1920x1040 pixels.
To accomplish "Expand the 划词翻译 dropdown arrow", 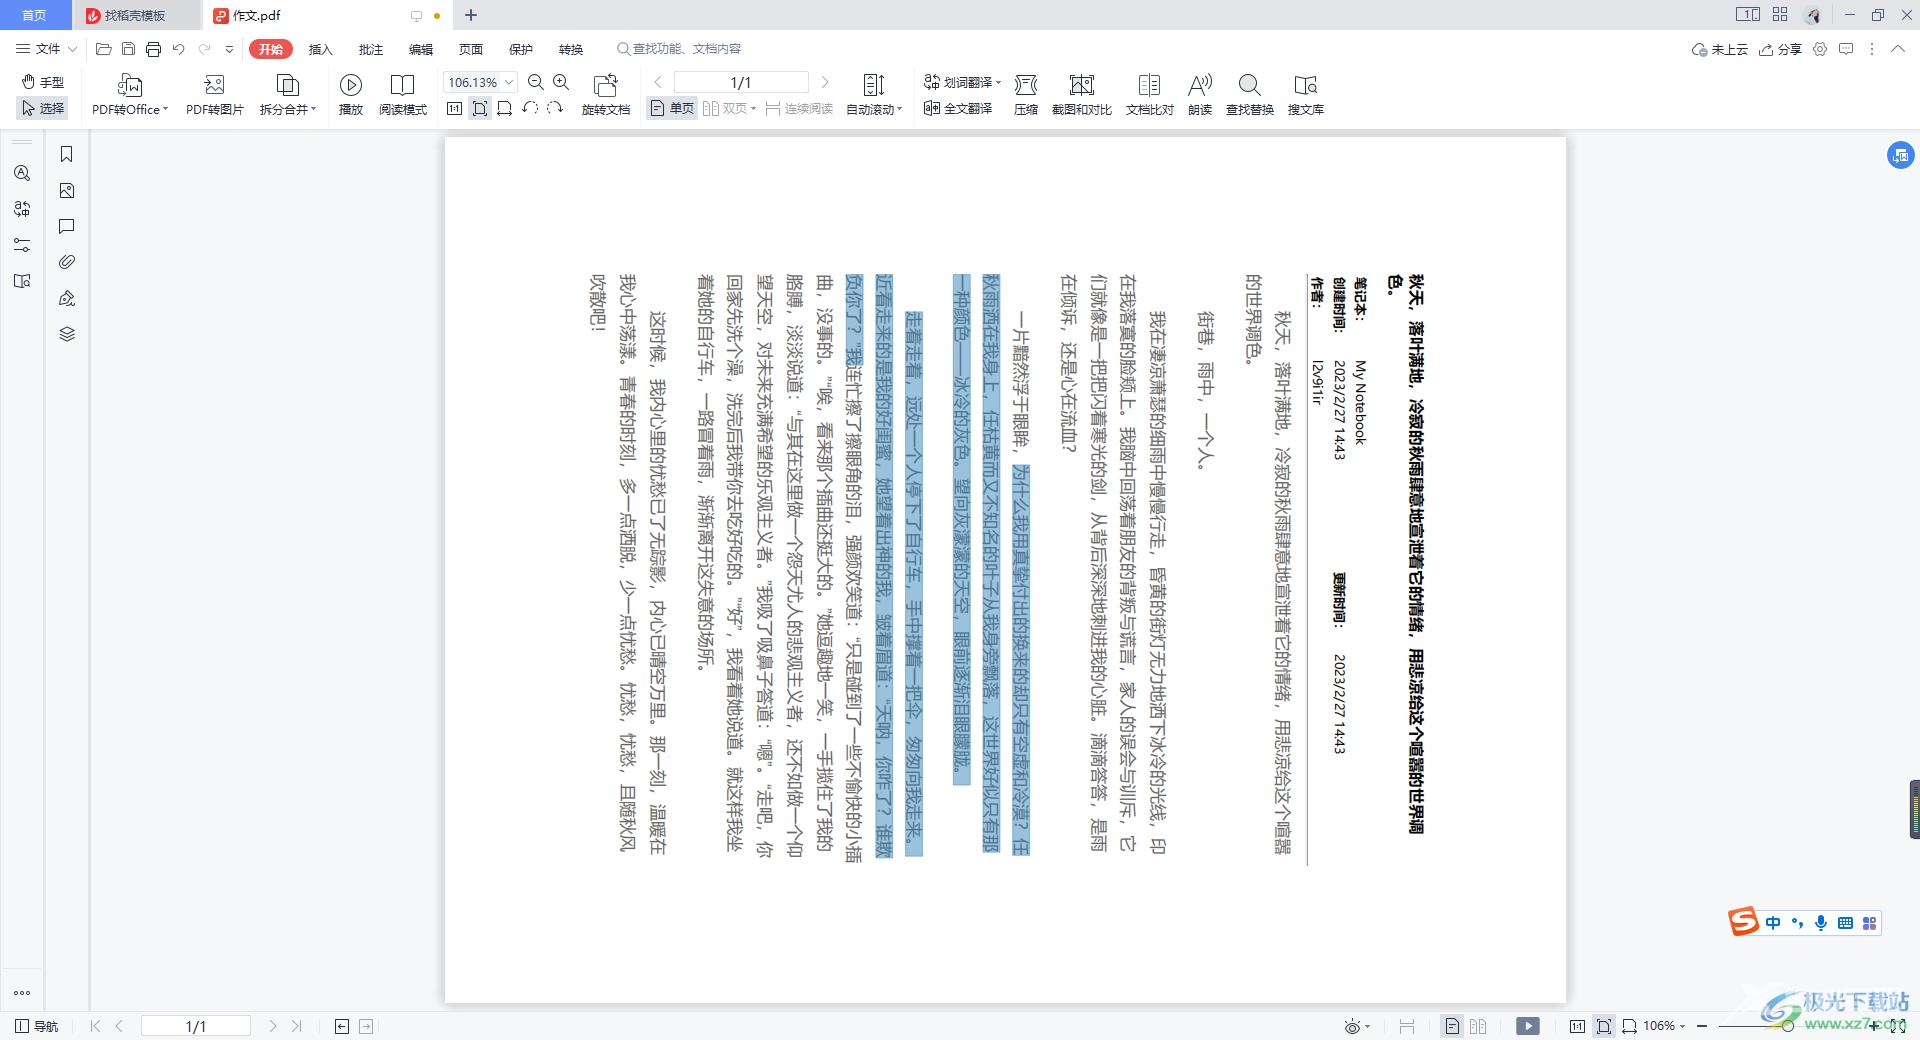I will click(998, 82).
